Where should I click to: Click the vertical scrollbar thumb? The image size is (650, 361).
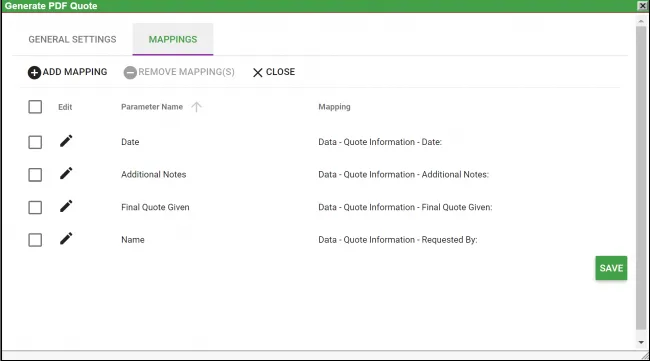tap(641, 178)
